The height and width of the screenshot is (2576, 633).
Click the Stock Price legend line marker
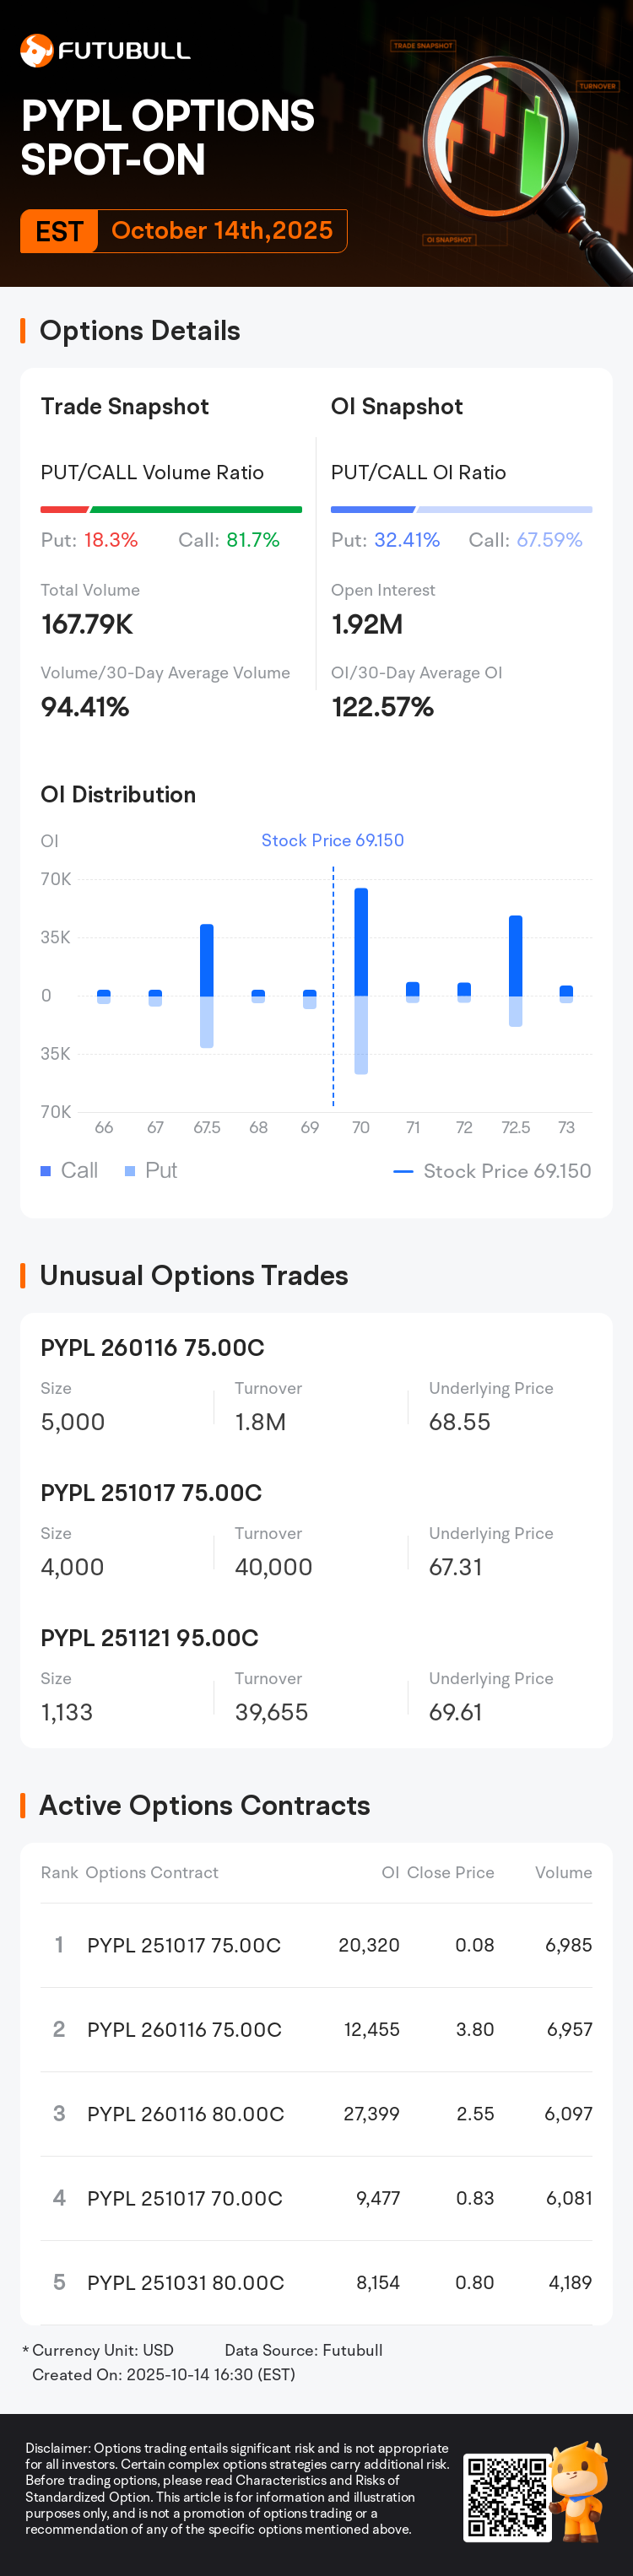[403, 1171]
